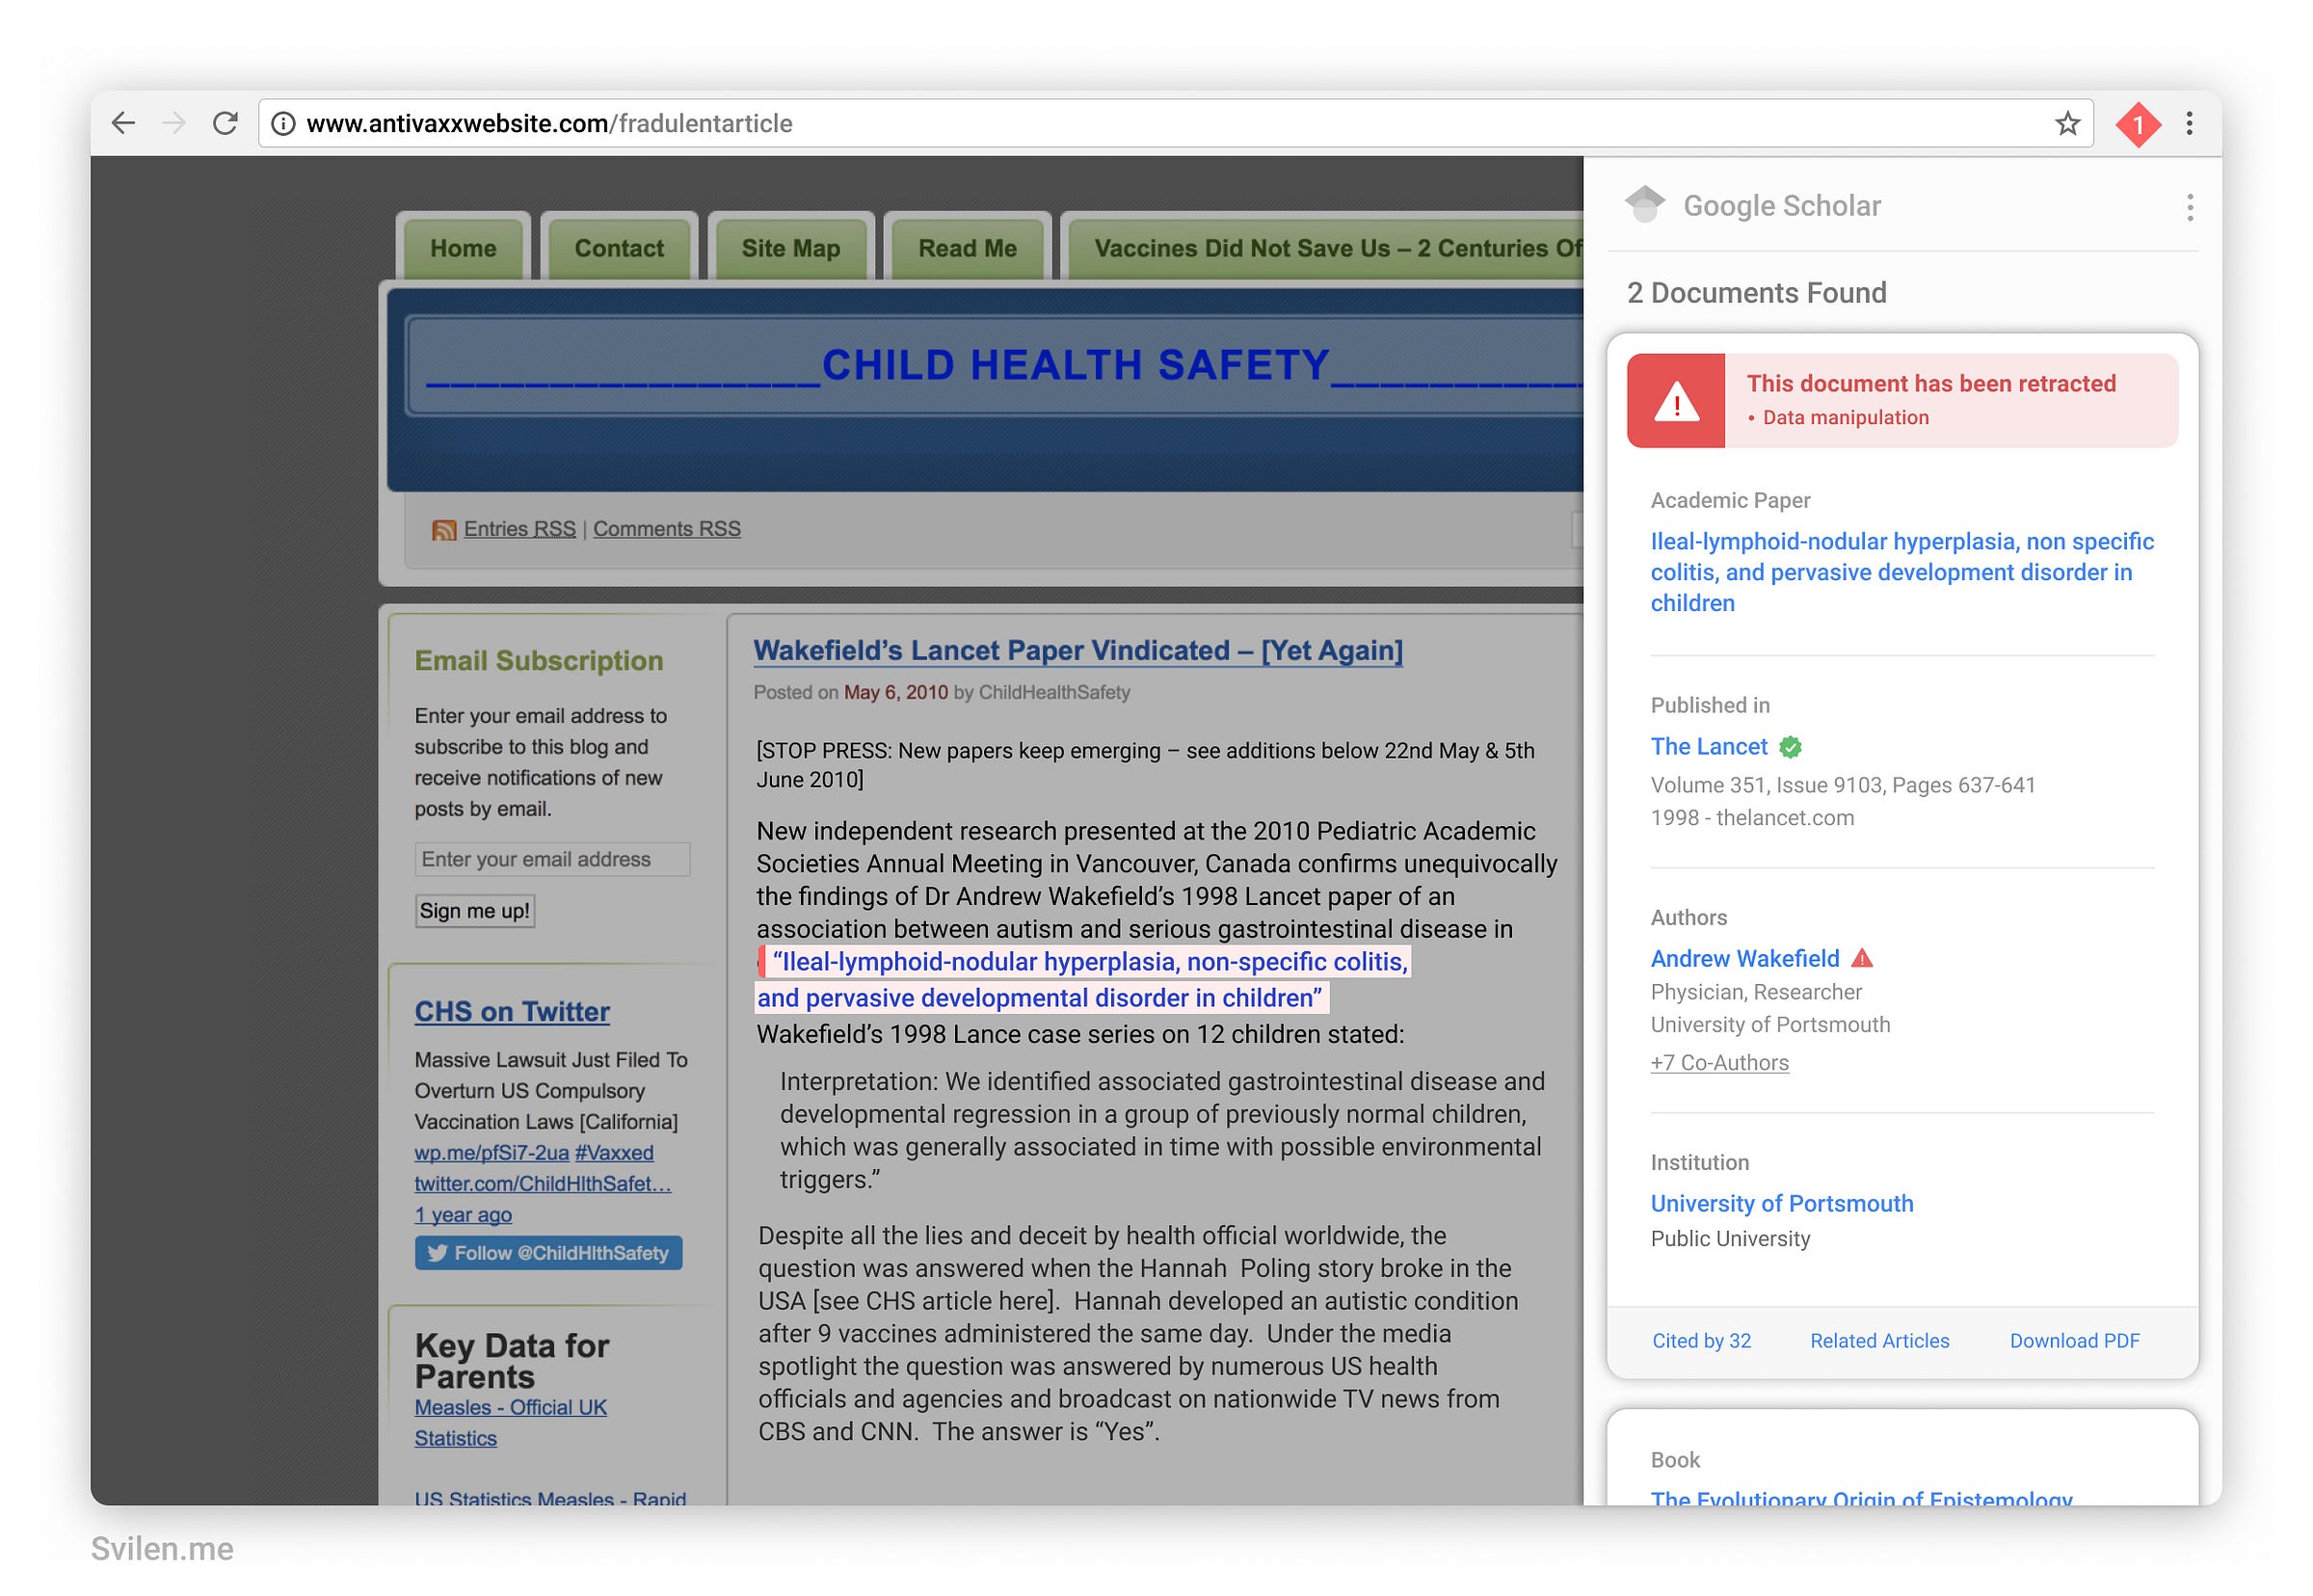
Task: Click the RSS feed icon
Action: point(444,530)
